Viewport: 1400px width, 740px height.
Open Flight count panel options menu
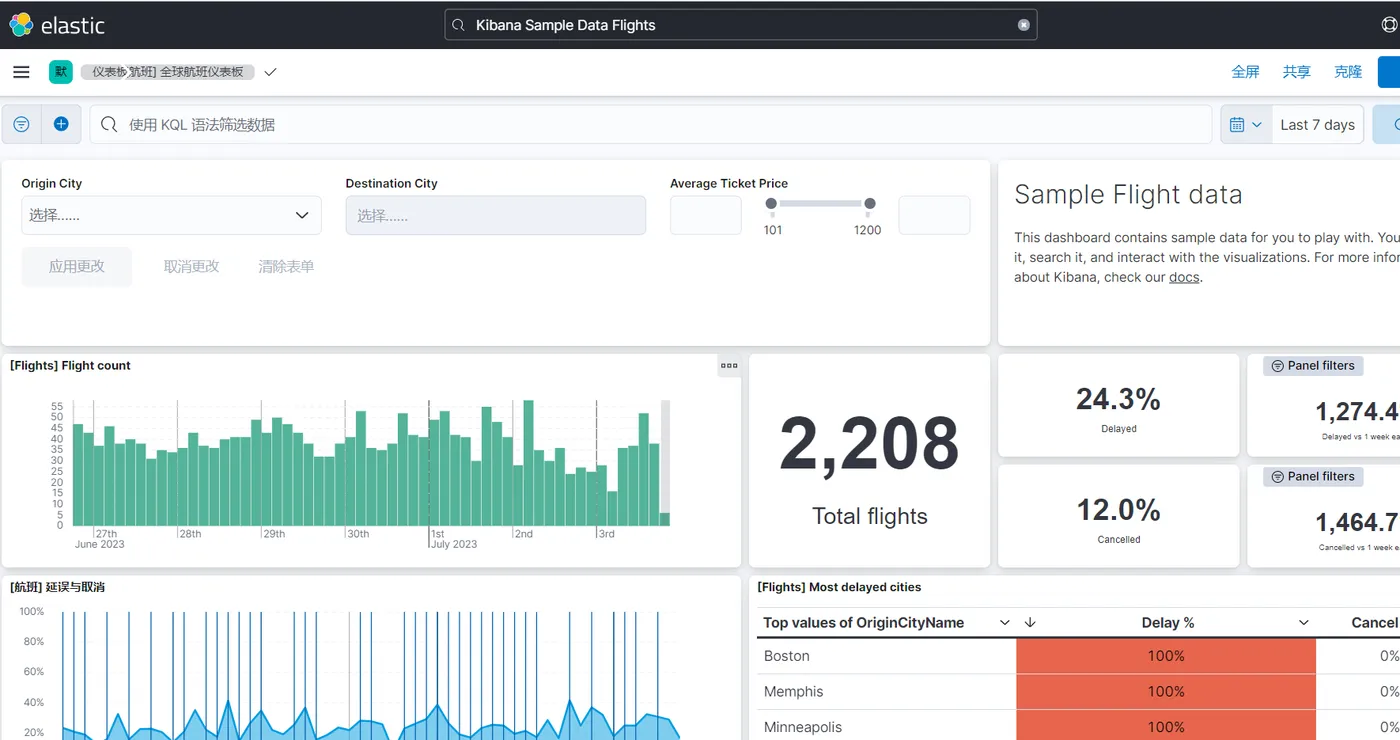pyautogui.click(x=729, y=366)
